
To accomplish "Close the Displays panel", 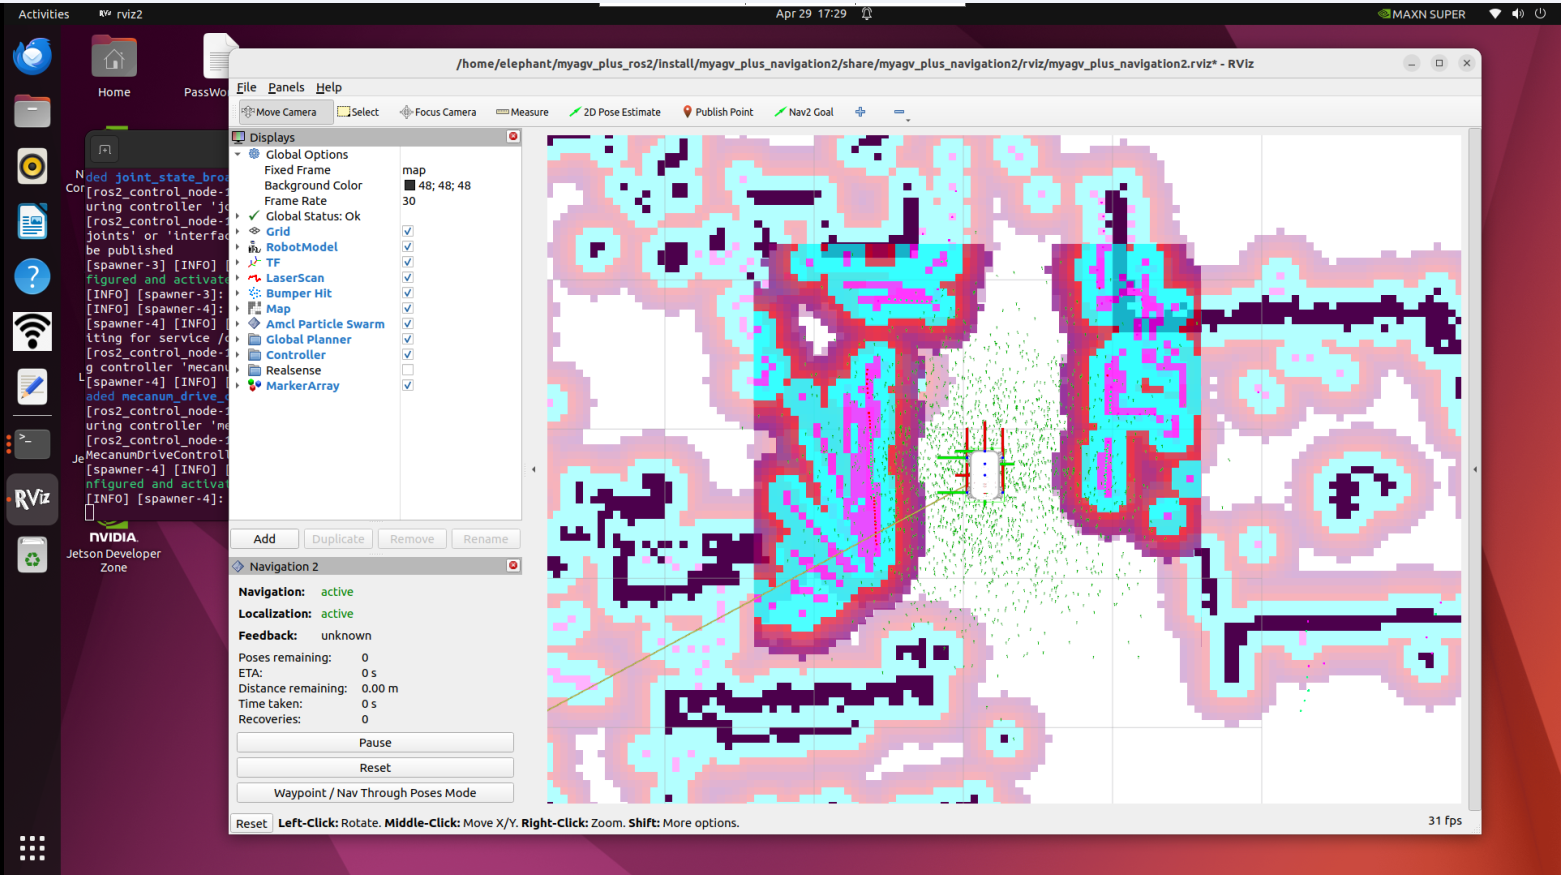I will 513,137.
